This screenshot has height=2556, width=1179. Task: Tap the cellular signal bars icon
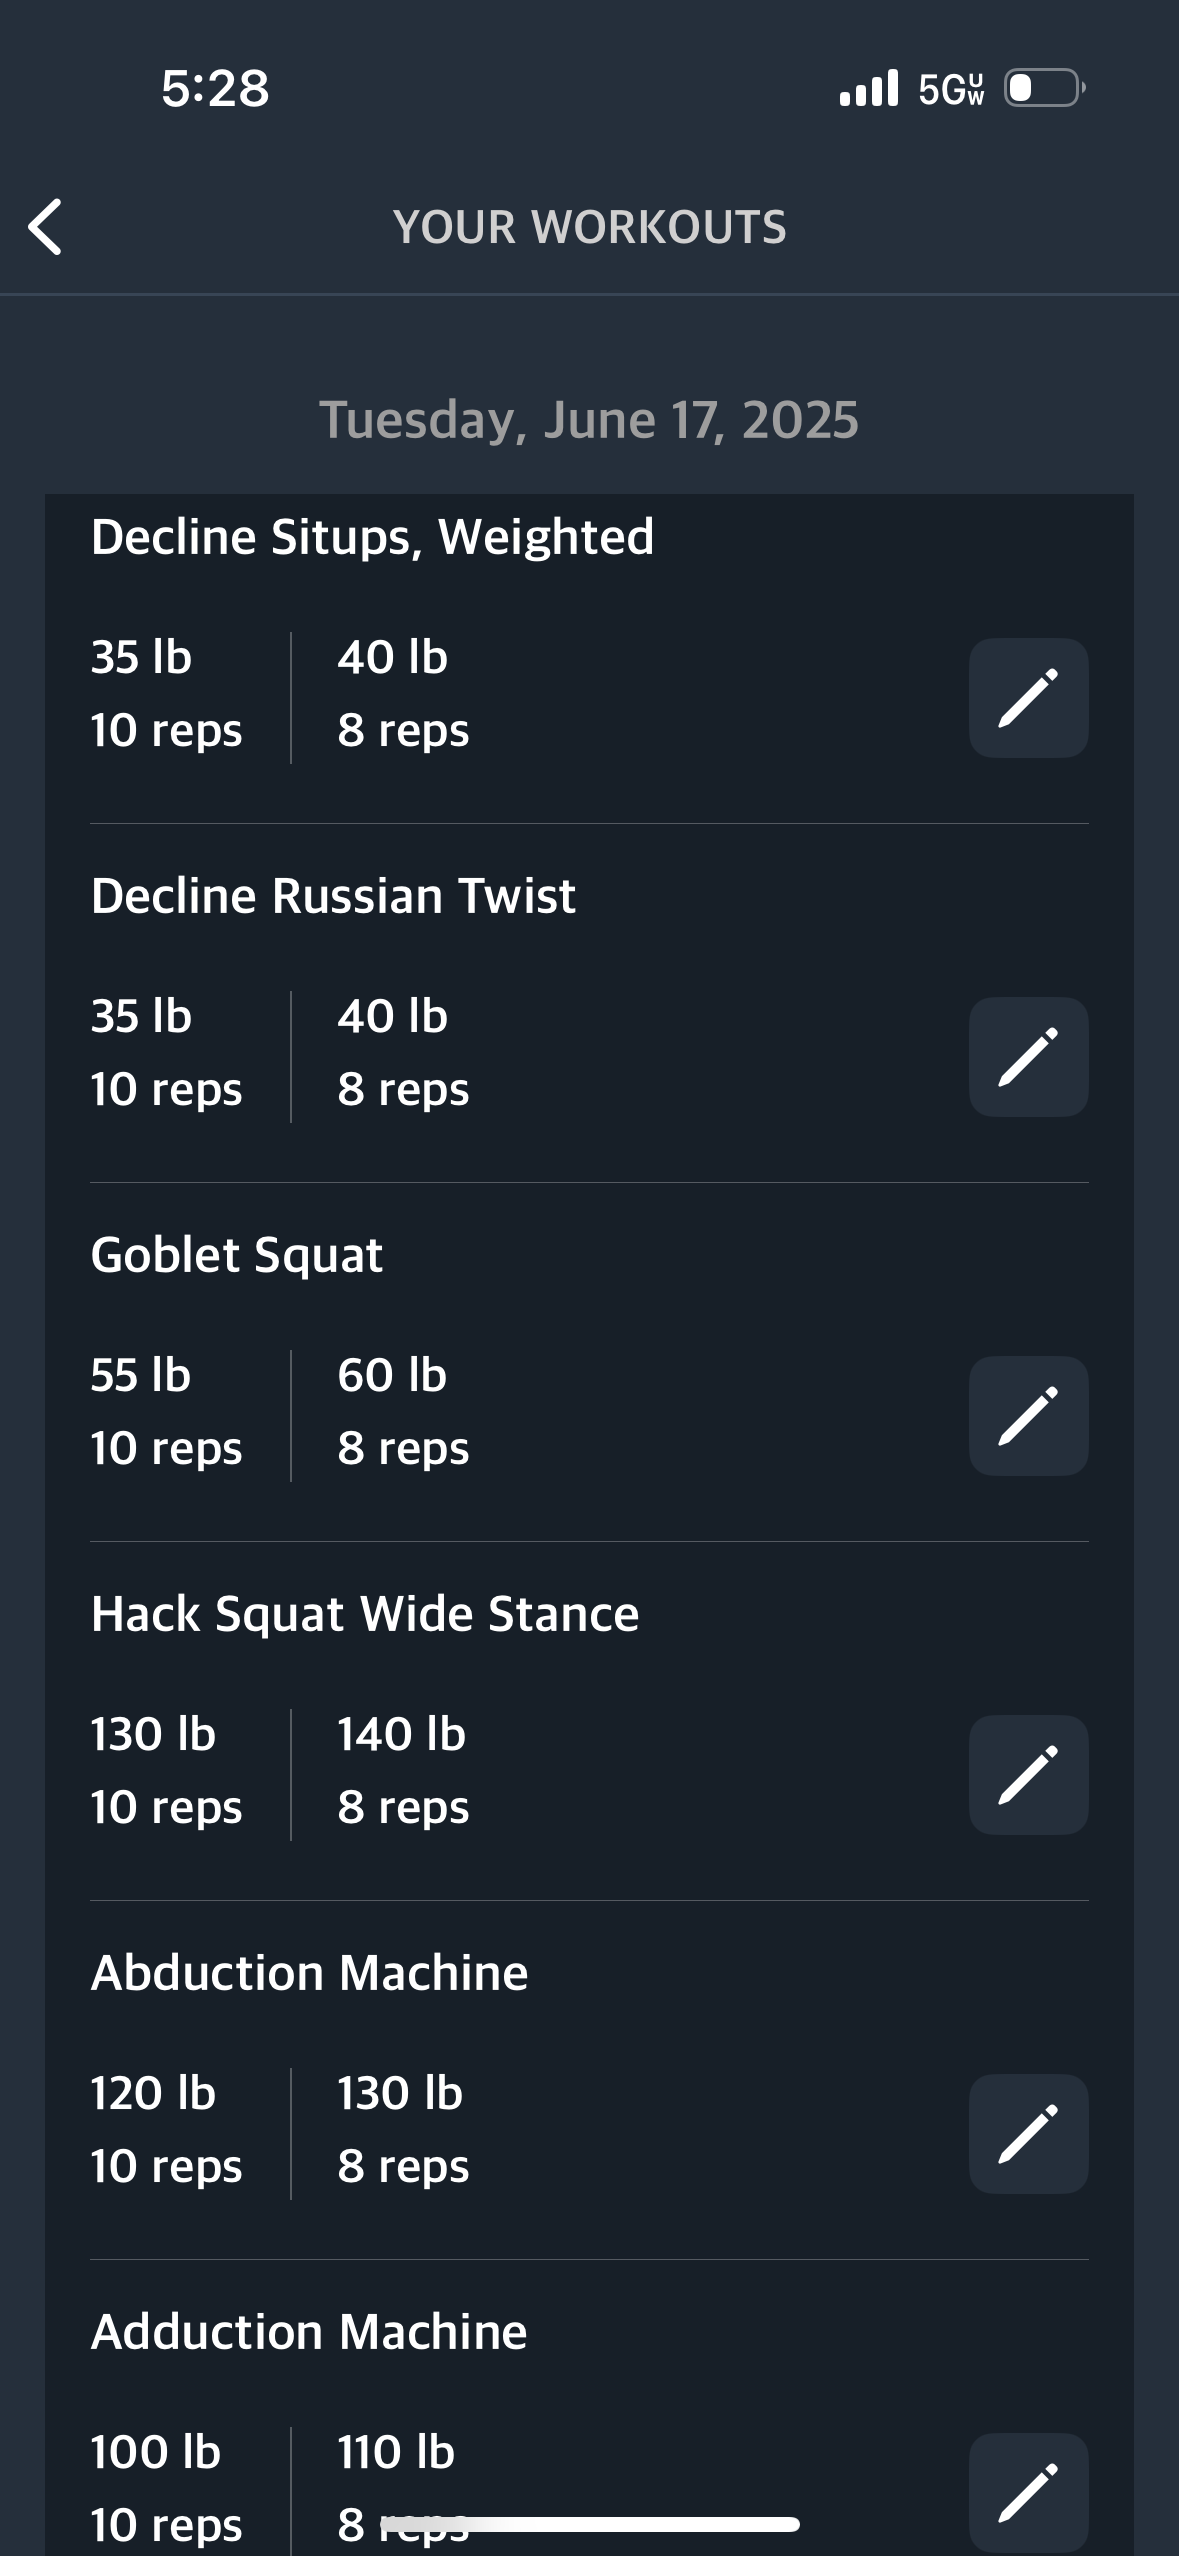pyautogui.click(x=869, y=88)
